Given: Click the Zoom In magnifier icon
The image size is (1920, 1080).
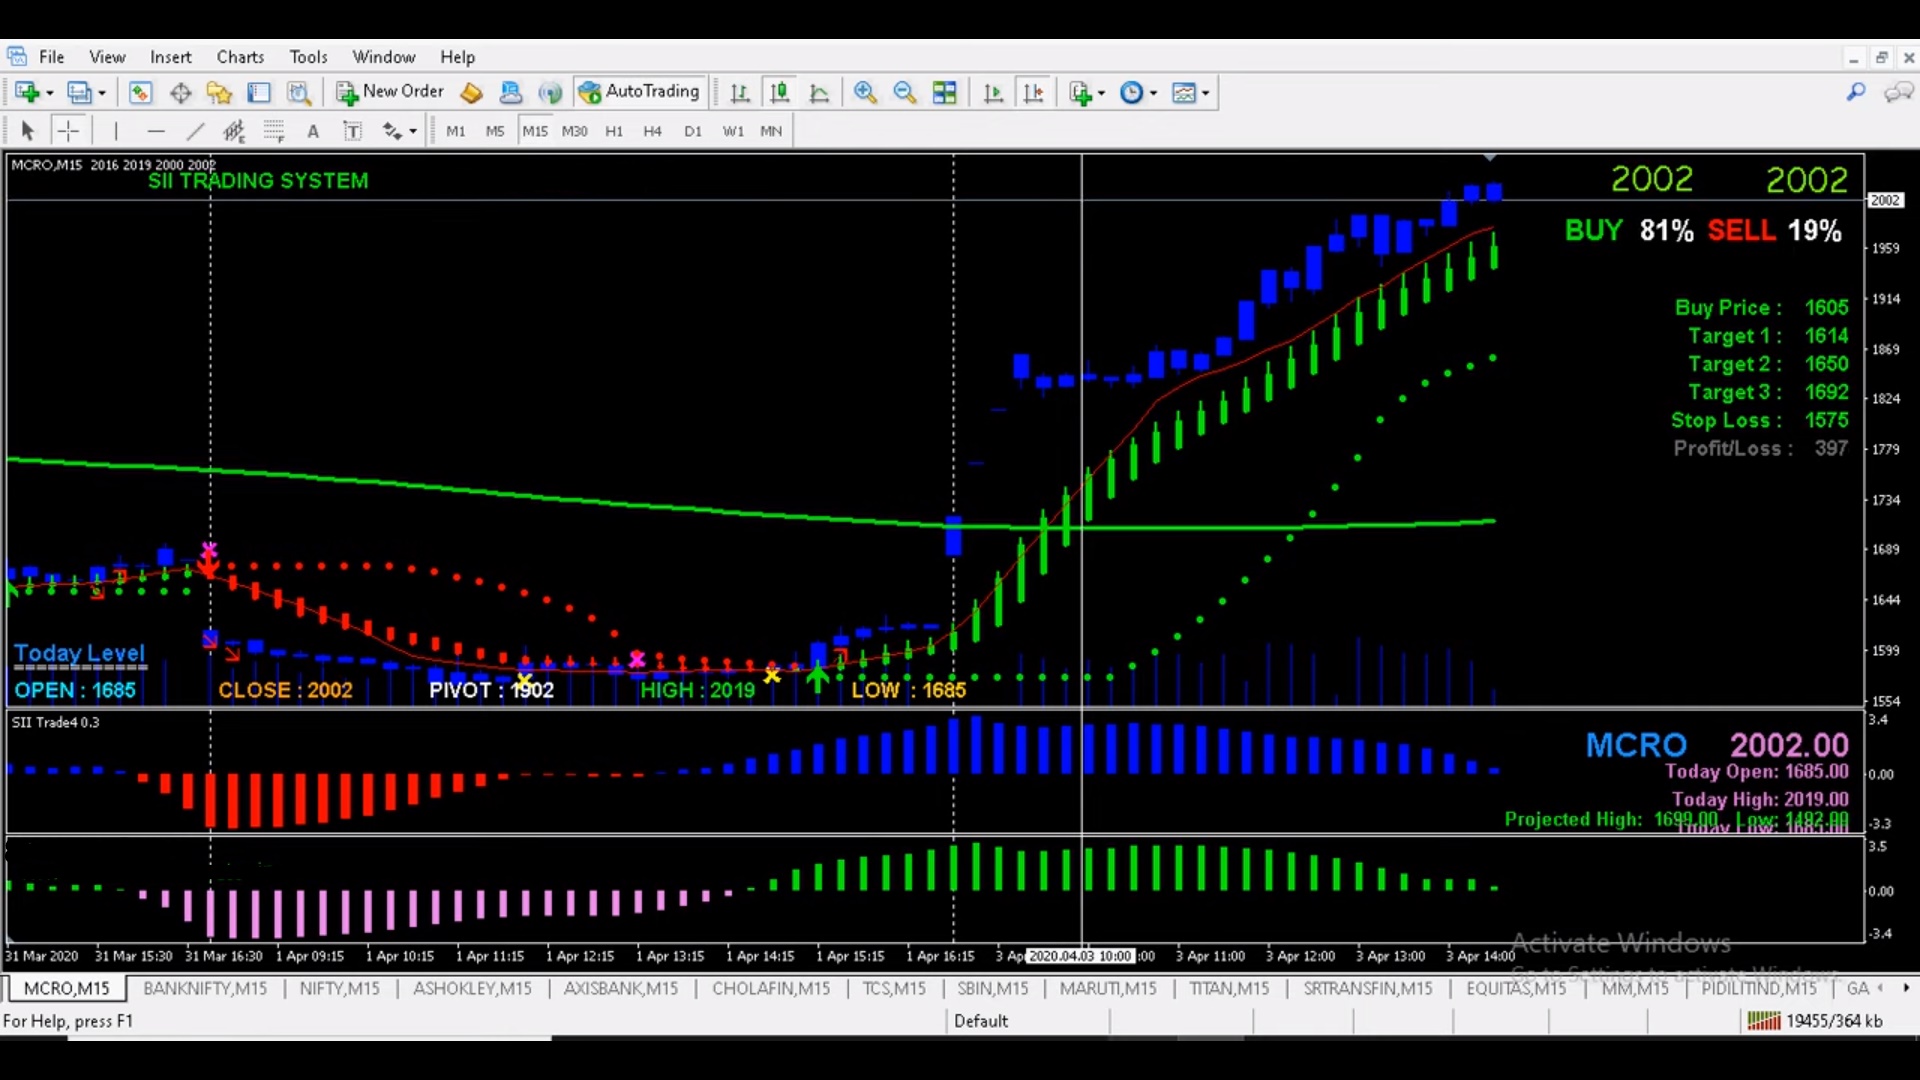Looking at the screenshot, I should pyautogui.click(x=865, y=93).
